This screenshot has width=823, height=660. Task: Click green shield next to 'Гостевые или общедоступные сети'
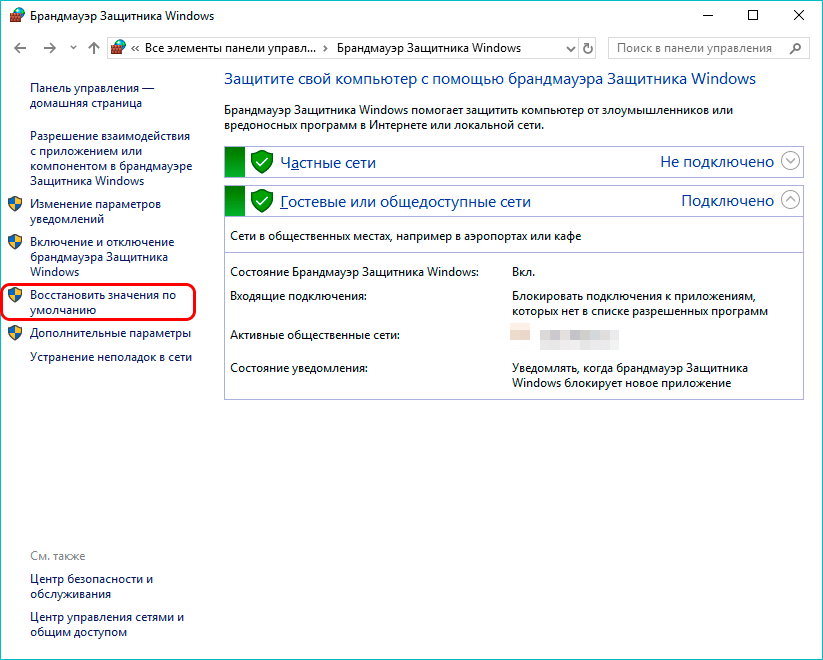pyautogui.click(x=262, y=201)
